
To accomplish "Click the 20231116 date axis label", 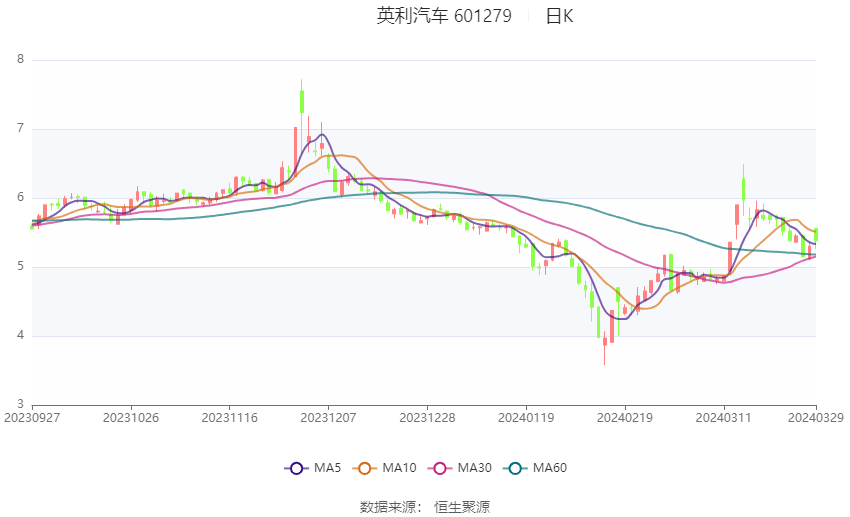I will click(x=230, y=416).
